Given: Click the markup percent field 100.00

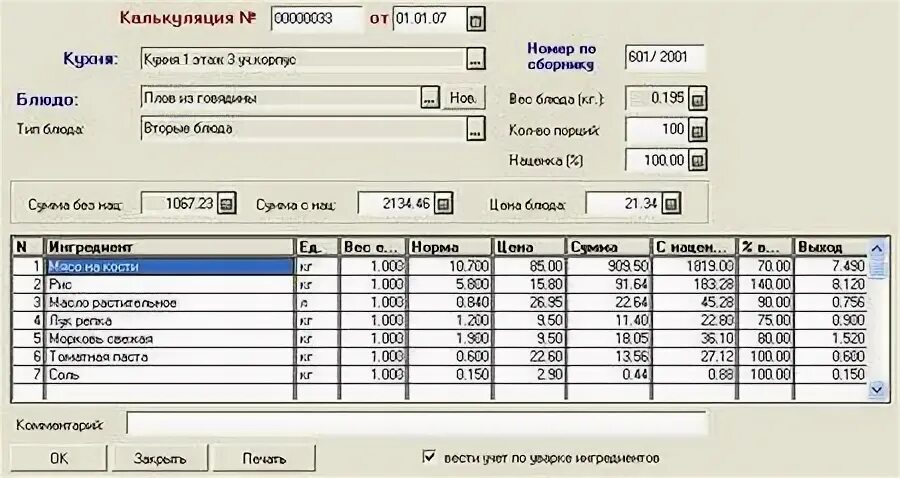Looking at the screenshot, I should pyautogui.click(x=656, y=161).
